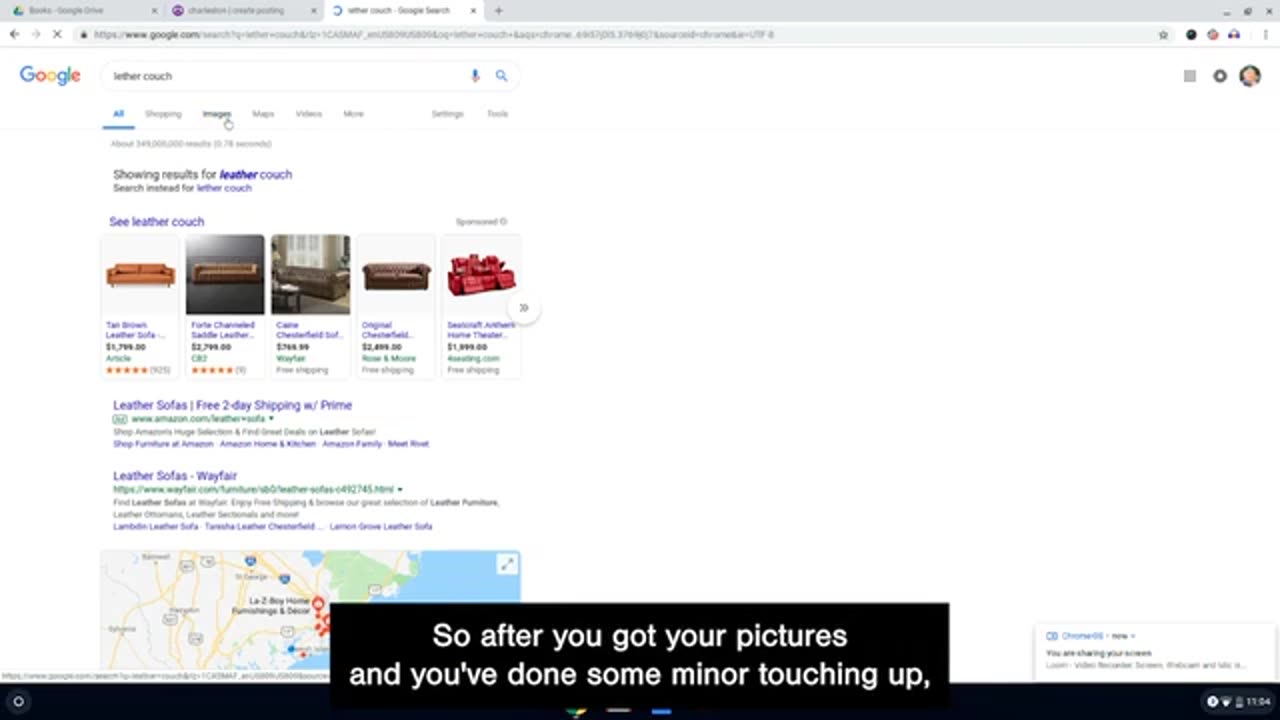Viewport: 1280px width, 720px height.
Task: Open the Google apps grid icon
Action: tap(1189, 76)
